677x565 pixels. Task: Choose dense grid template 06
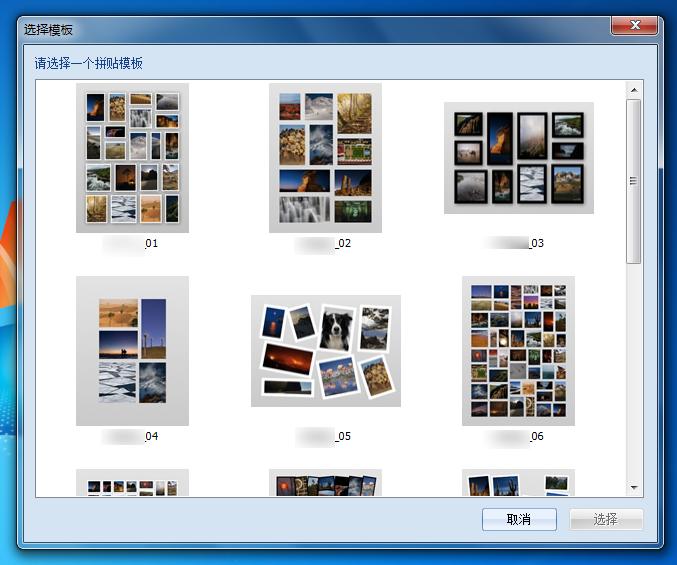click(x=518, y=351)
